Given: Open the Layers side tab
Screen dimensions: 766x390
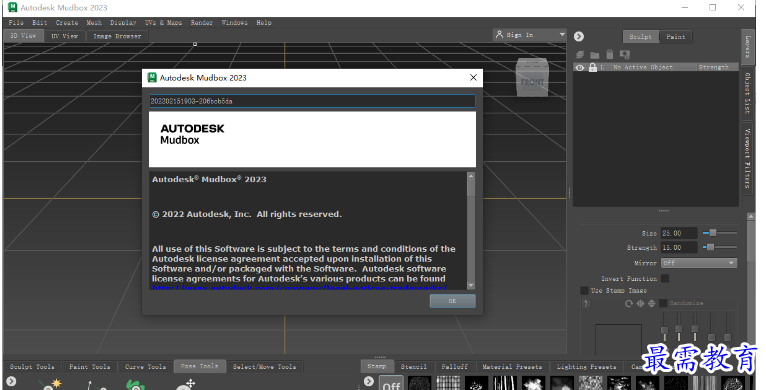Looking at the screenshot, I should coord(747,46).
